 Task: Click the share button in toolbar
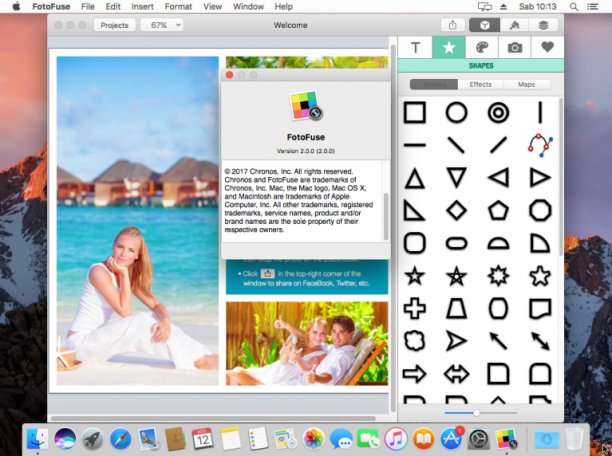[453, 25]
